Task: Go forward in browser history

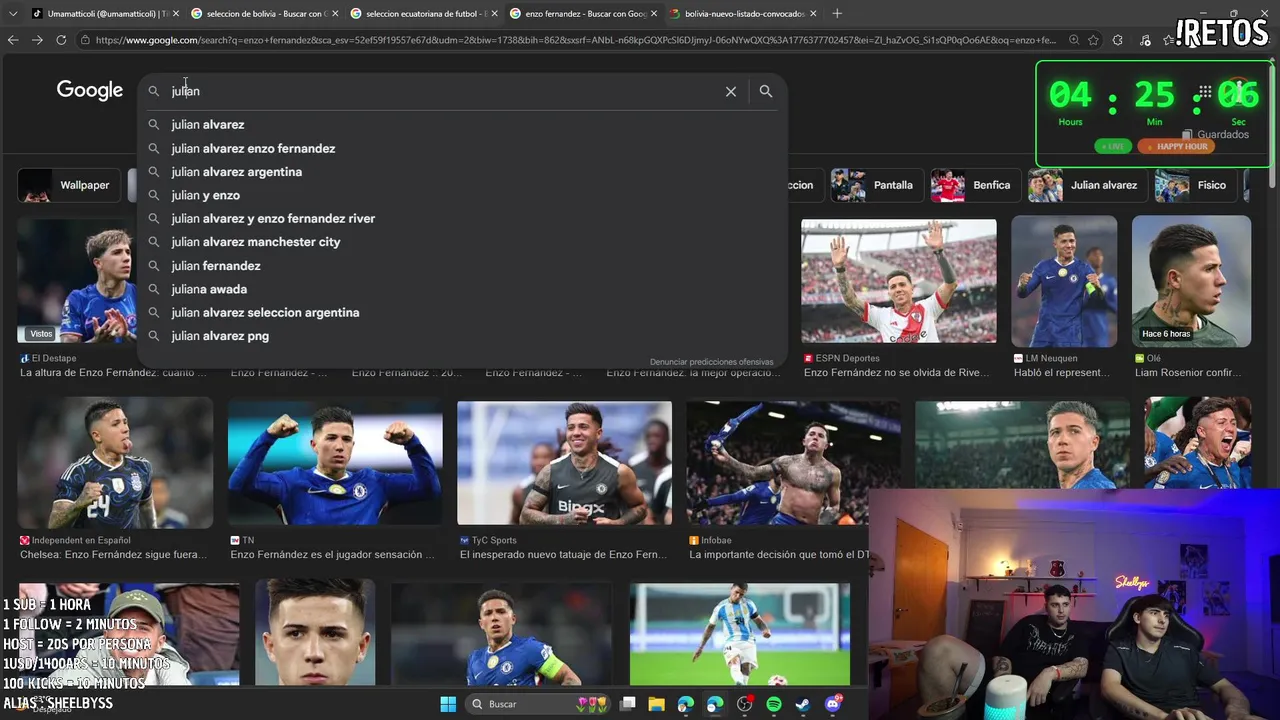Action: click(37, 40)
